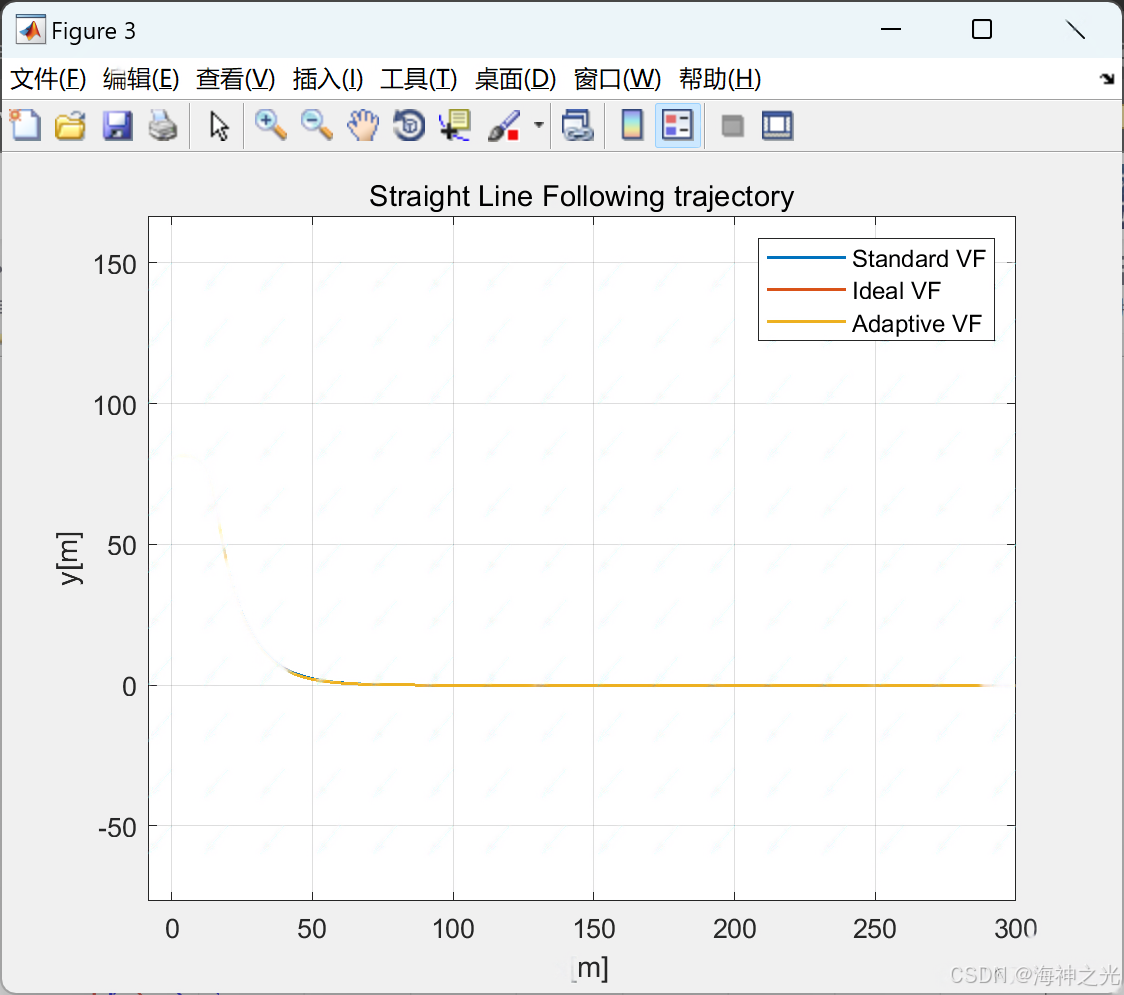Click the 250 tick on x-axis
The height and width of the screenshot is (995, 1124).
point(875,929)
